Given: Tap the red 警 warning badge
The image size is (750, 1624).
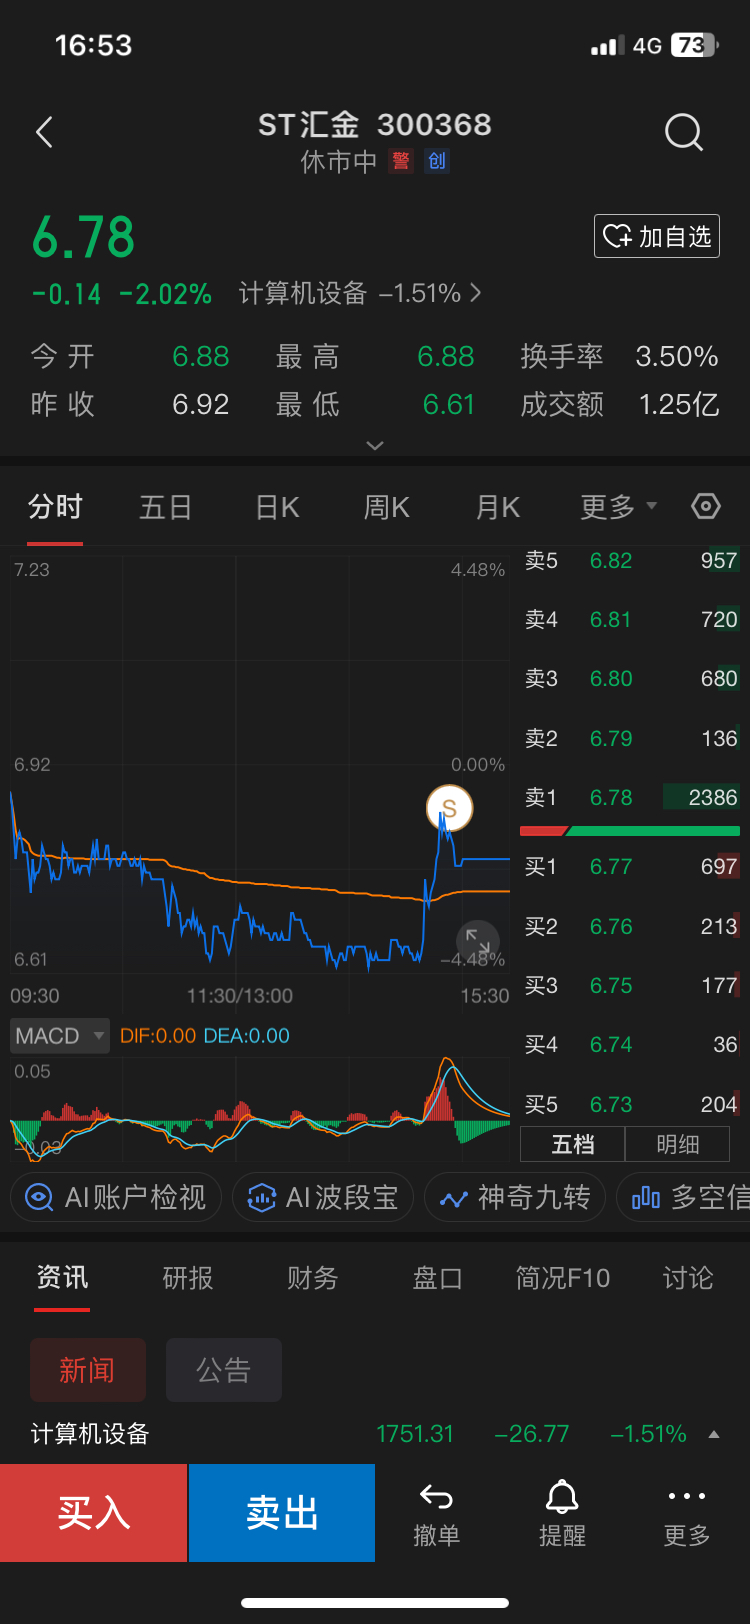Looking at the screenshot, I should tap(401, 161).
